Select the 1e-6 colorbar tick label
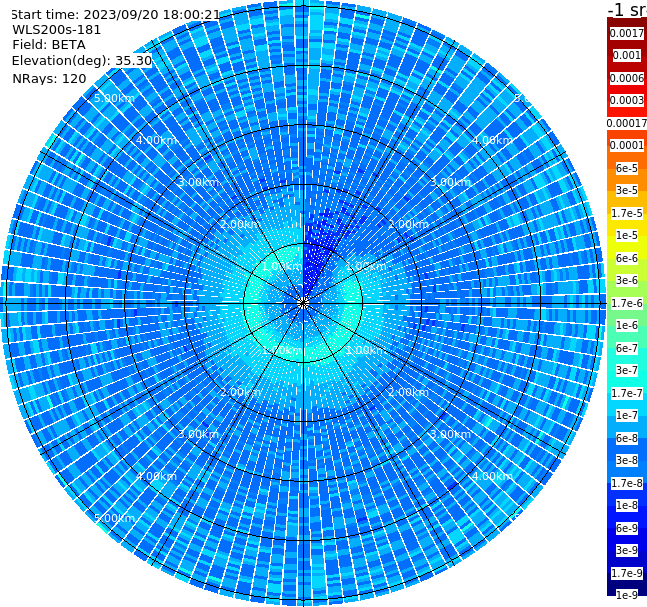 (627, 325)
